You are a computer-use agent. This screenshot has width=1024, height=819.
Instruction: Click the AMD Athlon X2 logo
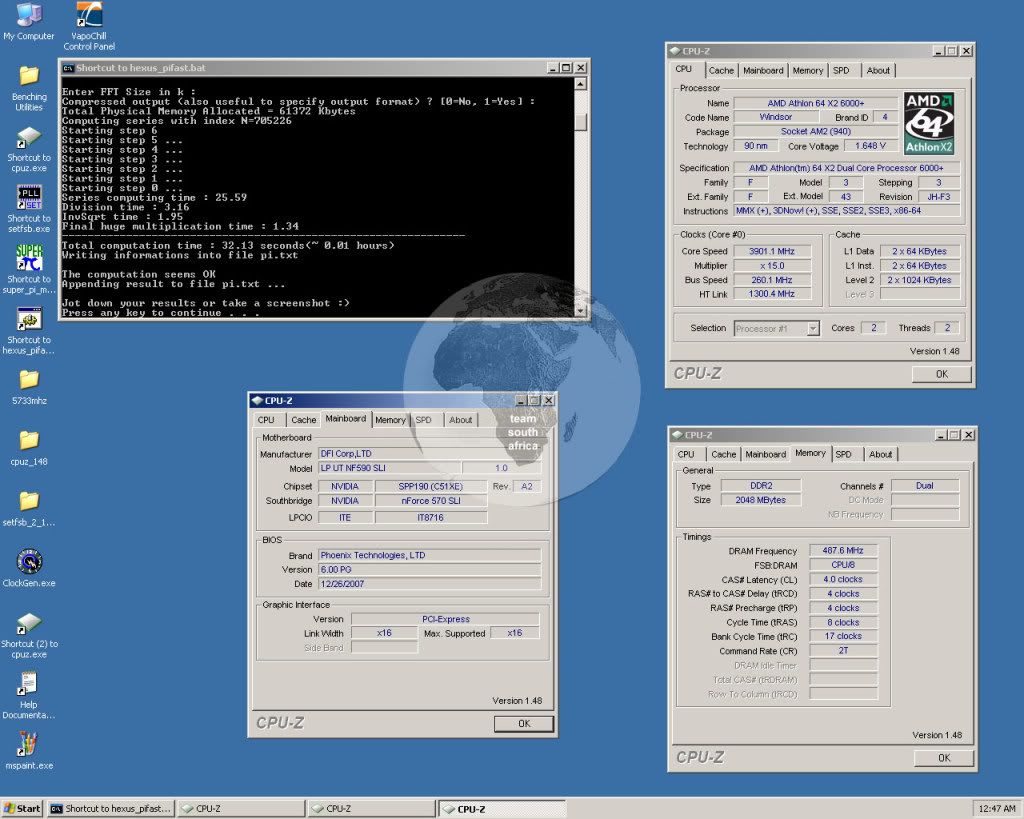(x=929, y=123)
